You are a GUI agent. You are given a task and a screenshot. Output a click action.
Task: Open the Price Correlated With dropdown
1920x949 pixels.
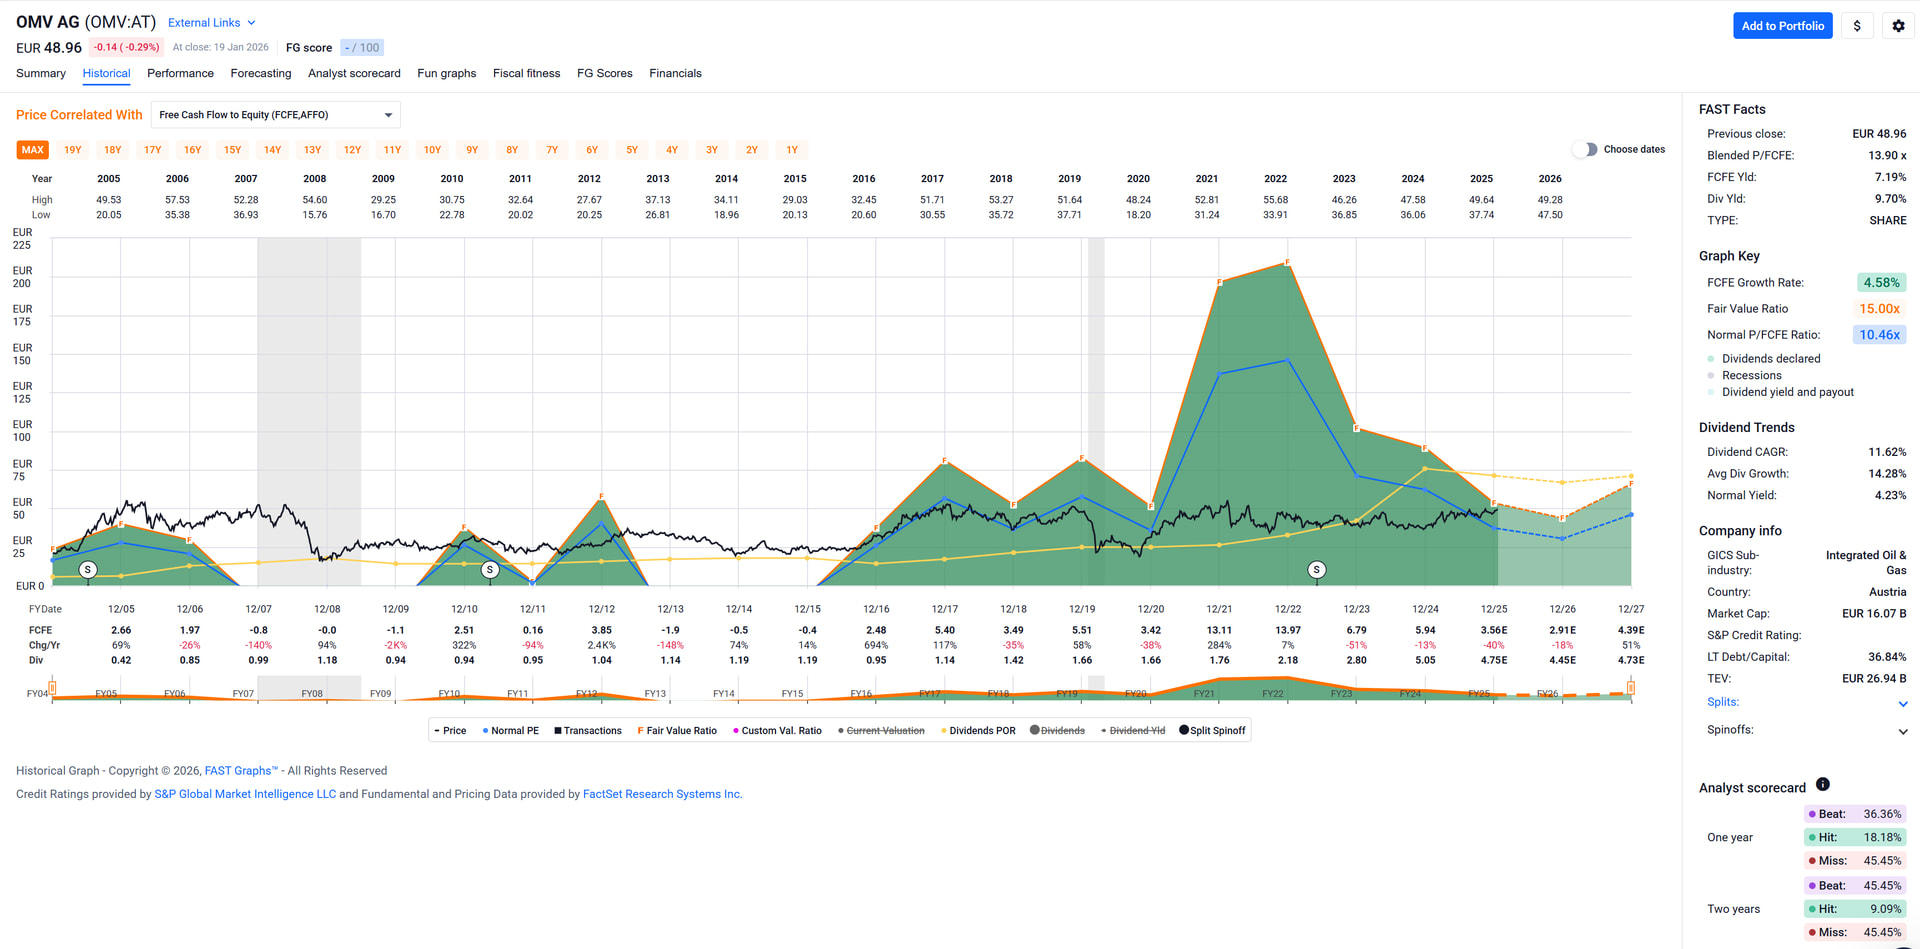tap(276, 115)
